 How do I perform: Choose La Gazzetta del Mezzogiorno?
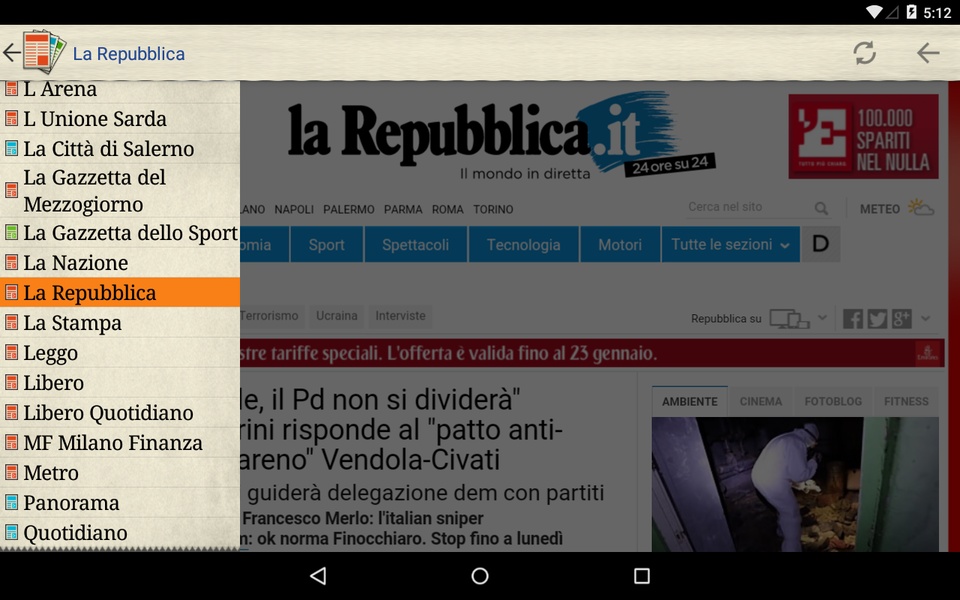coord(120,191)
